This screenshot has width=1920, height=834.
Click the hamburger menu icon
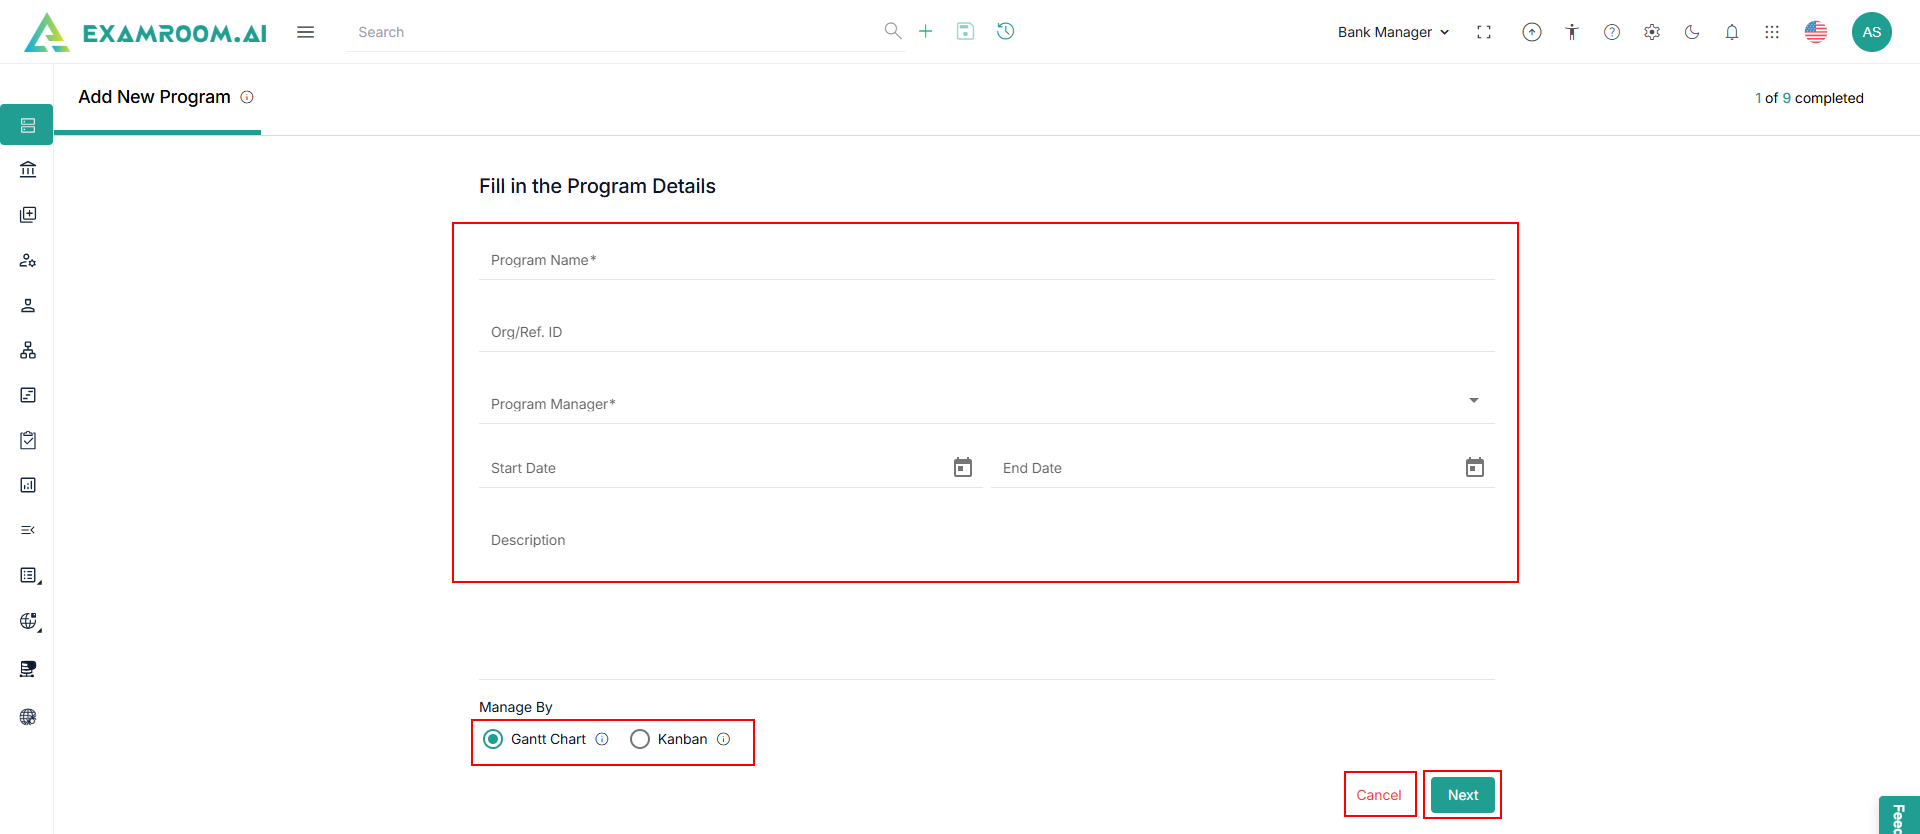[306, 32]
